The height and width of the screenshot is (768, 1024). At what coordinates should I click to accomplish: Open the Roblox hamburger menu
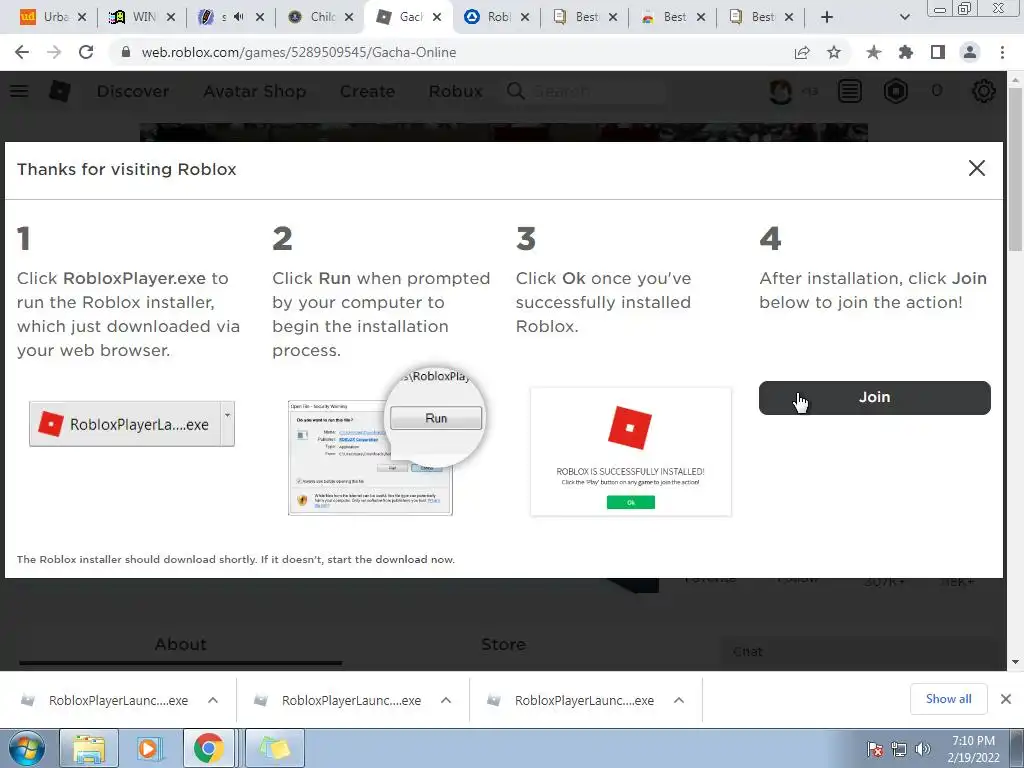pos(19,91)
